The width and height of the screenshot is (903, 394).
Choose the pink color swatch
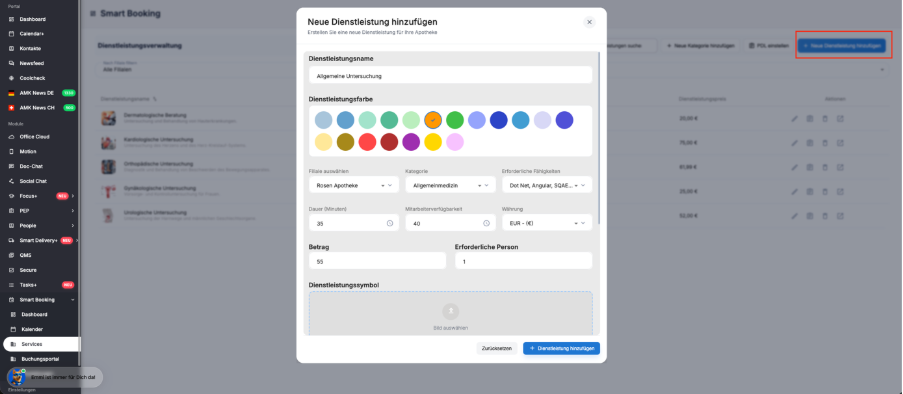coord(455,142)
